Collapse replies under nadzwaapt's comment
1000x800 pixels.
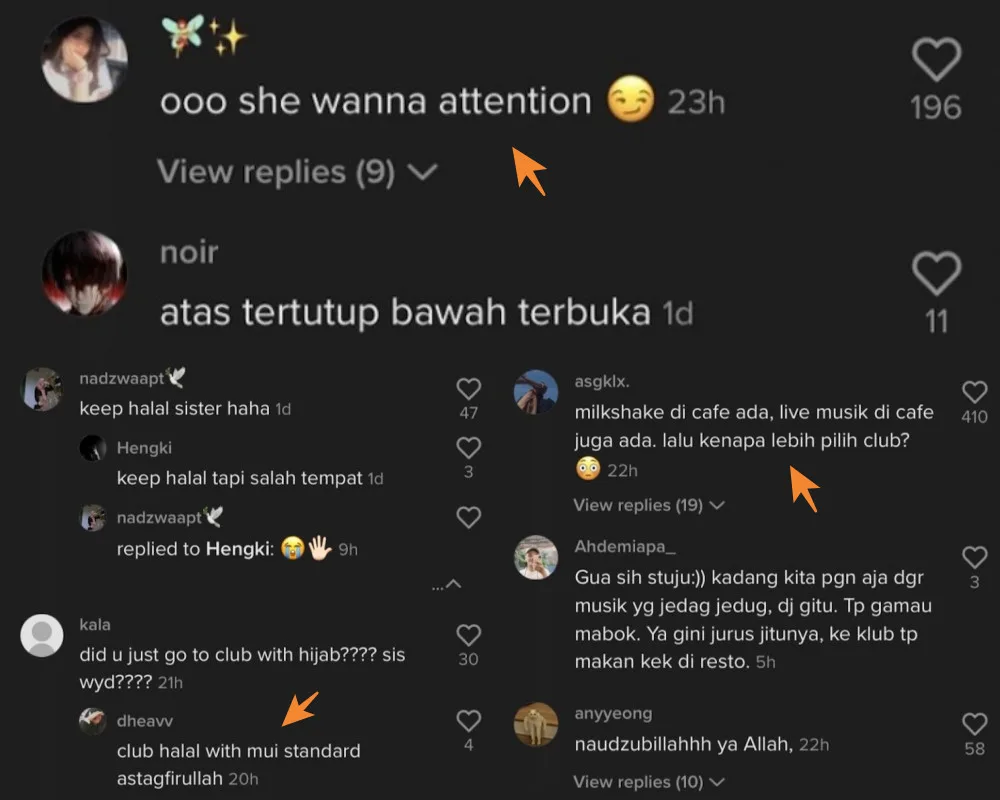[447, 584]
